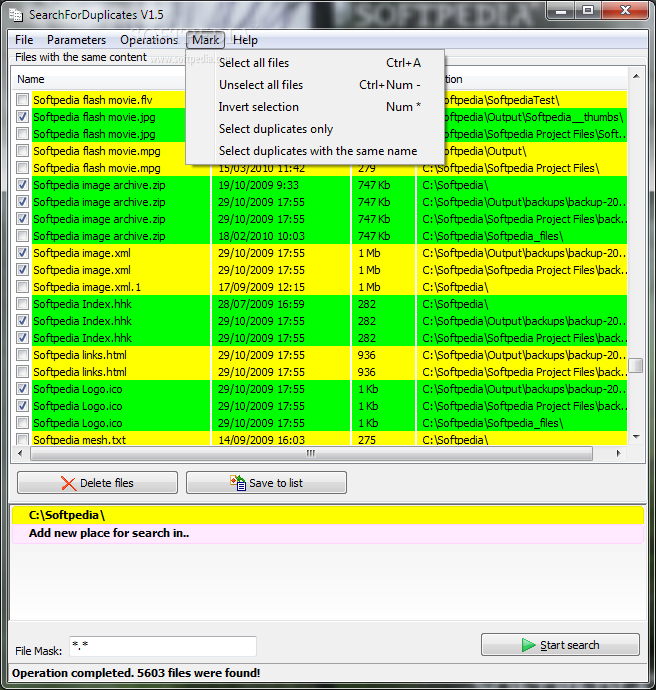This screenshot has width=656, height=690.
Task: Click the date 28/07/2009 16:59
Action: [261, 304]
